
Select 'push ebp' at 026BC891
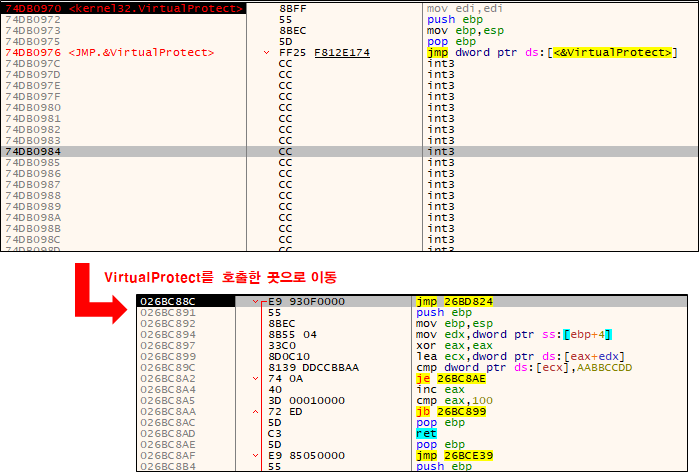click(x=444, y=312)
